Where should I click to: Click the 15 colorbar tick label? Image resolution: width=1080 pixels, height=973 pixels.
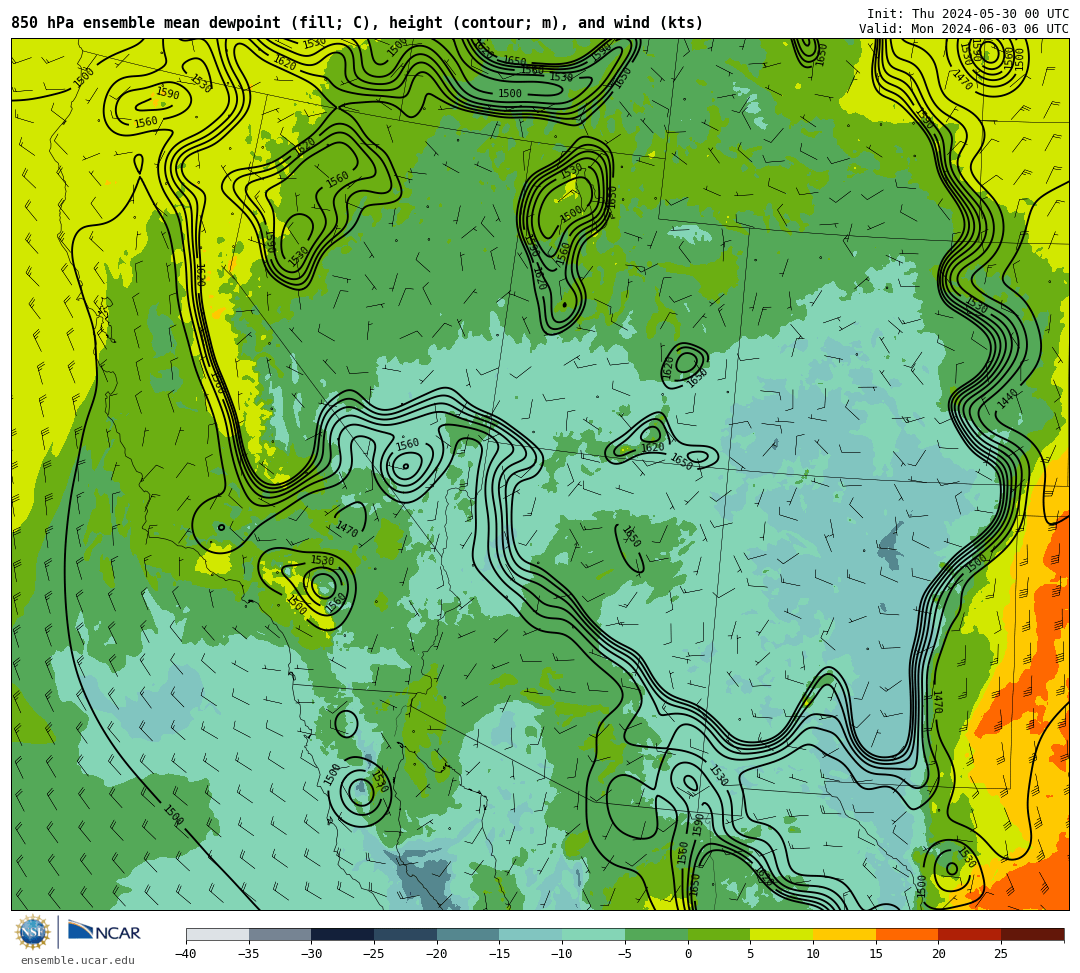point(875,954)
